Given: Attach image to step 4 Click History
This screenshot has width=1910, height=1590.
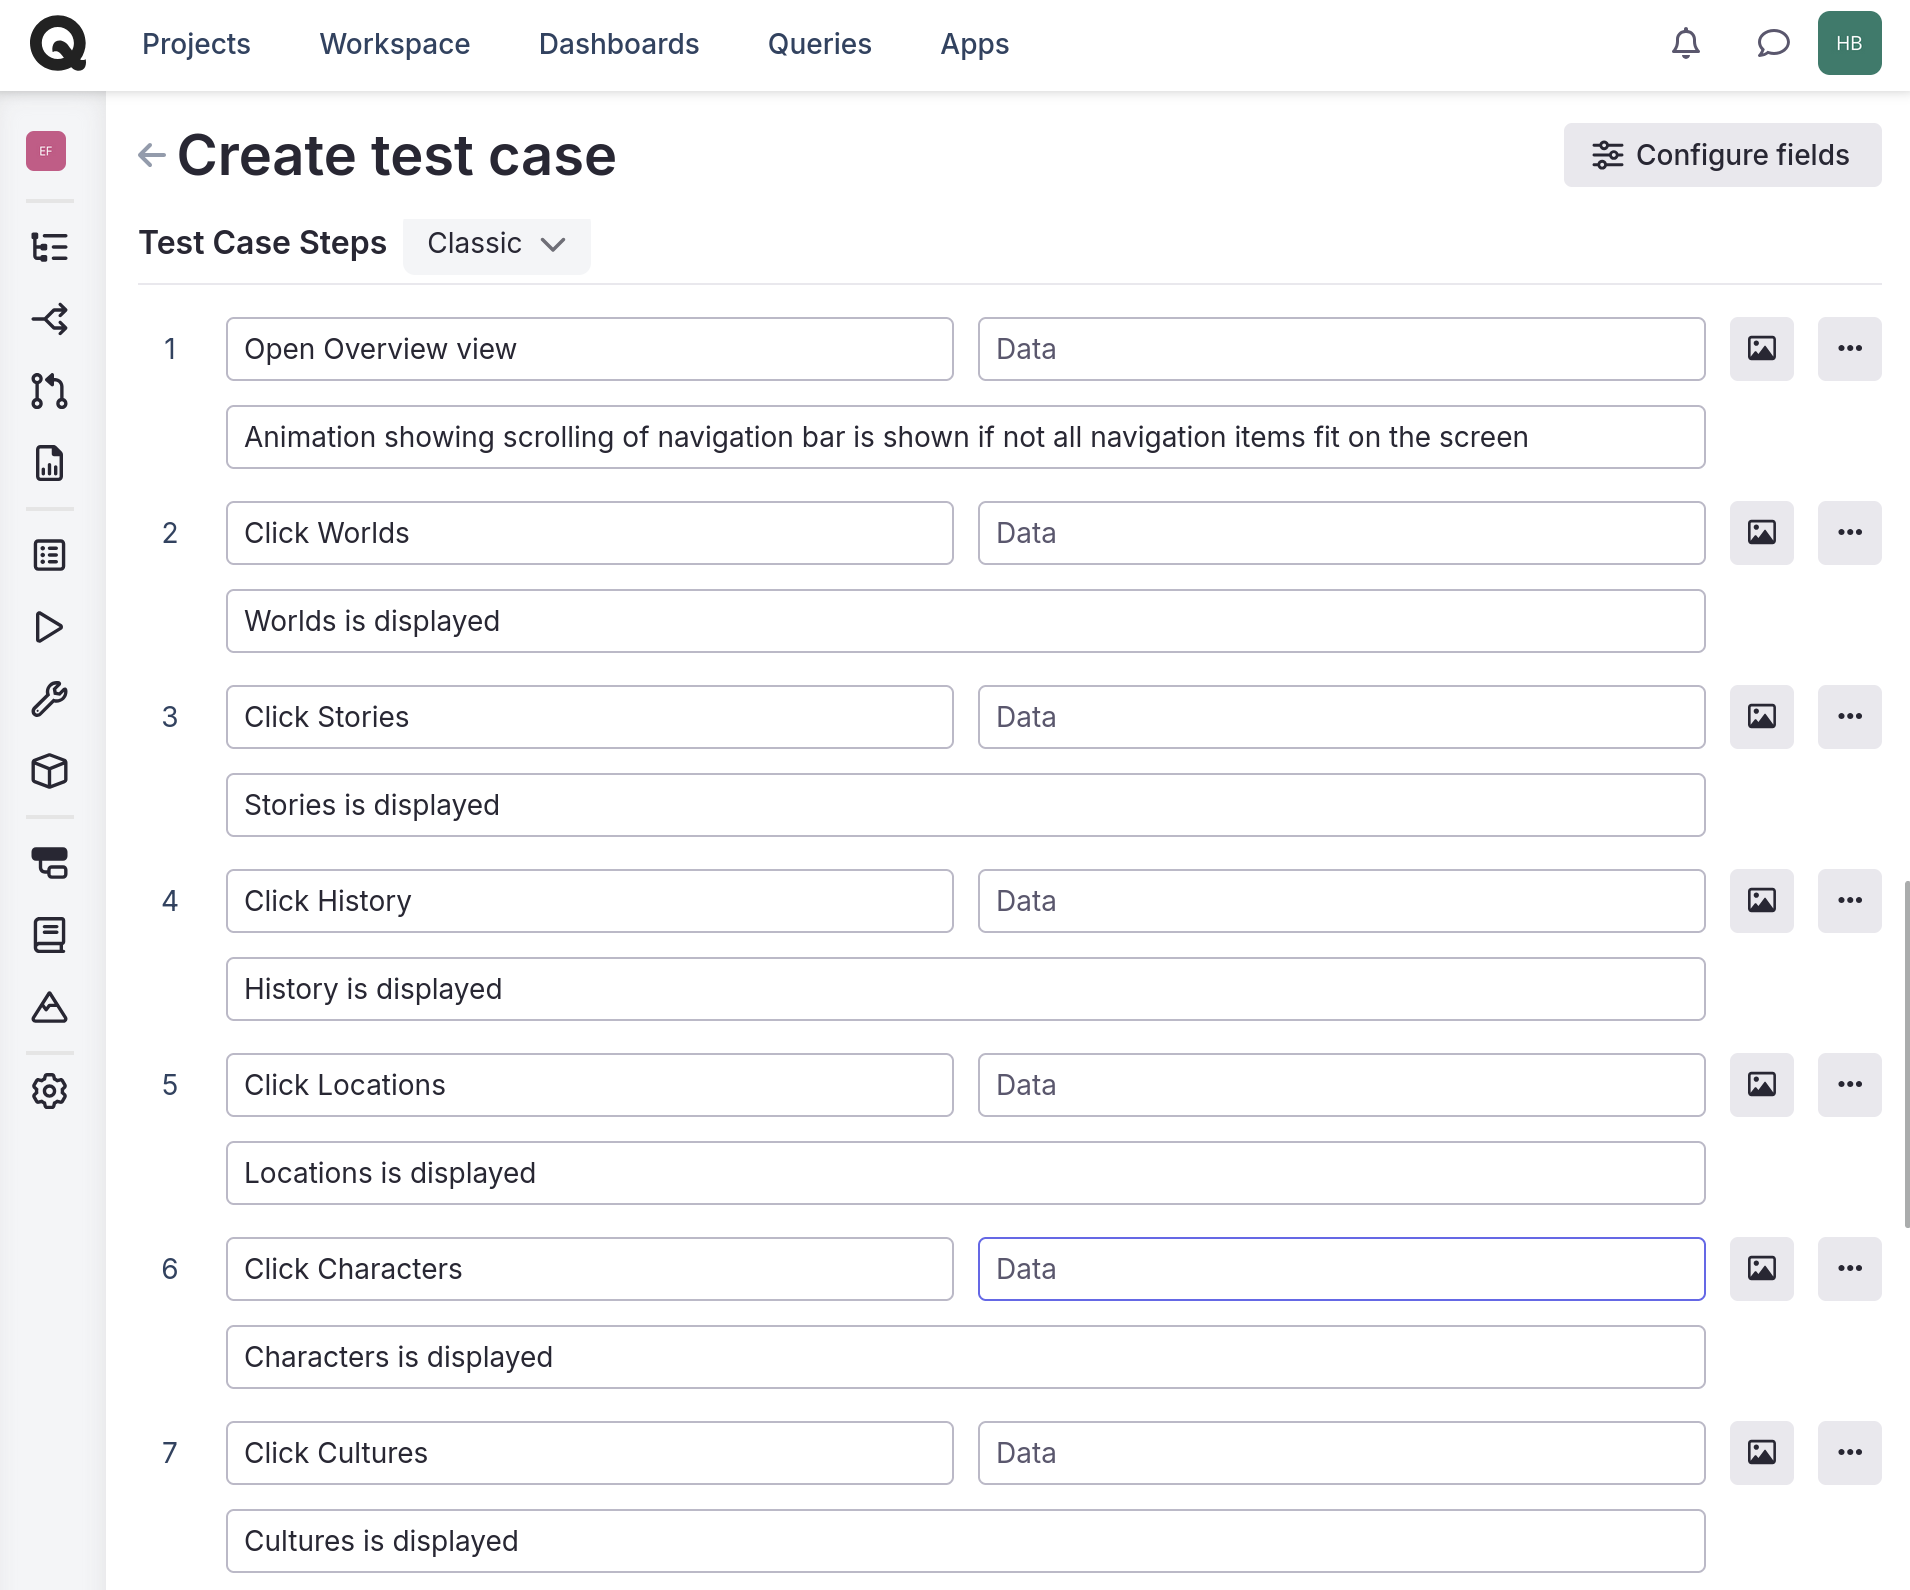Looking at the screenshot, I should [1761, 901].
